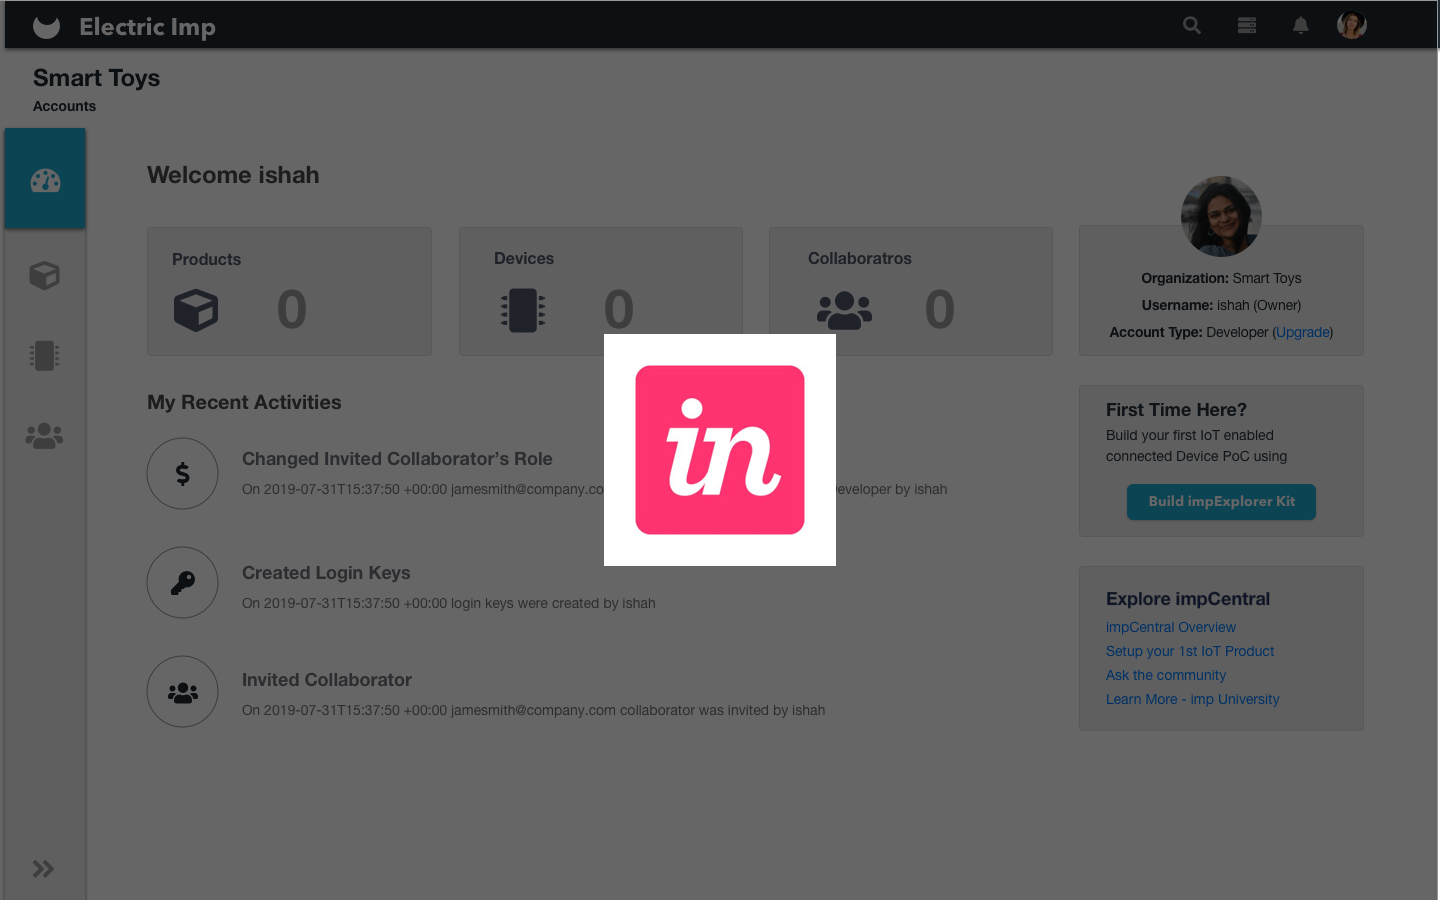Open Learn More - imp University link

point(1192,699)
